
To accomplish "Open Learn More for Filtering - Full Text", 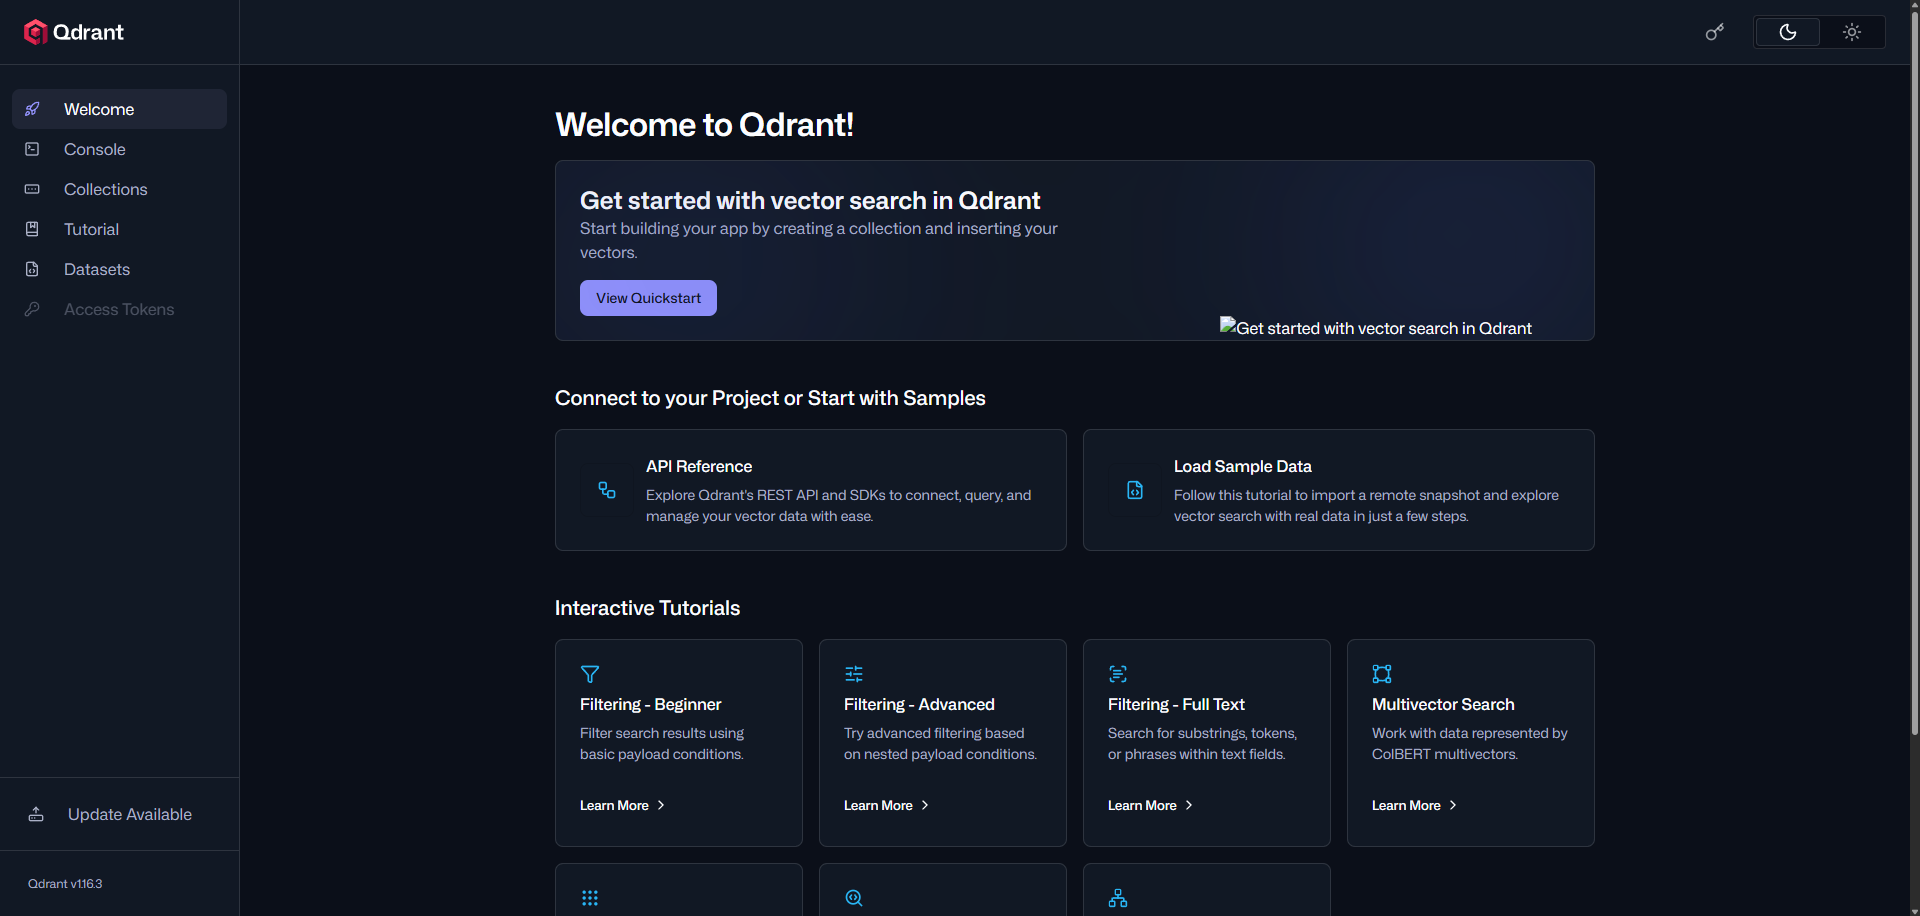I will click(1150, 805).
